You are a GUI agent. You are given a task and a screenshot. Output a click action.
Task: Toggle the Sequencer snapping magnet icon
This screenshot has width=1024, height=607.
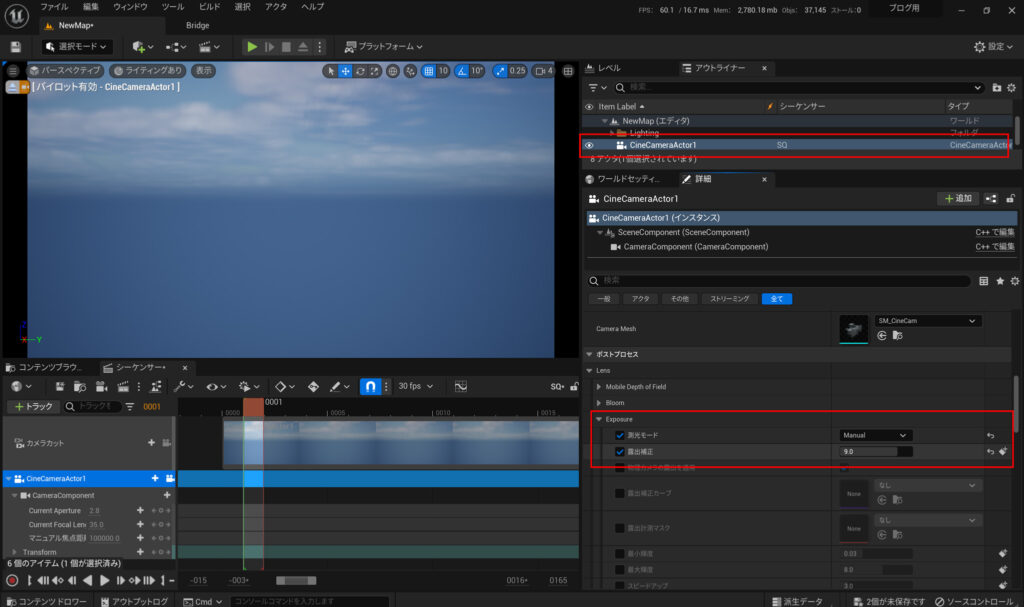369,386
